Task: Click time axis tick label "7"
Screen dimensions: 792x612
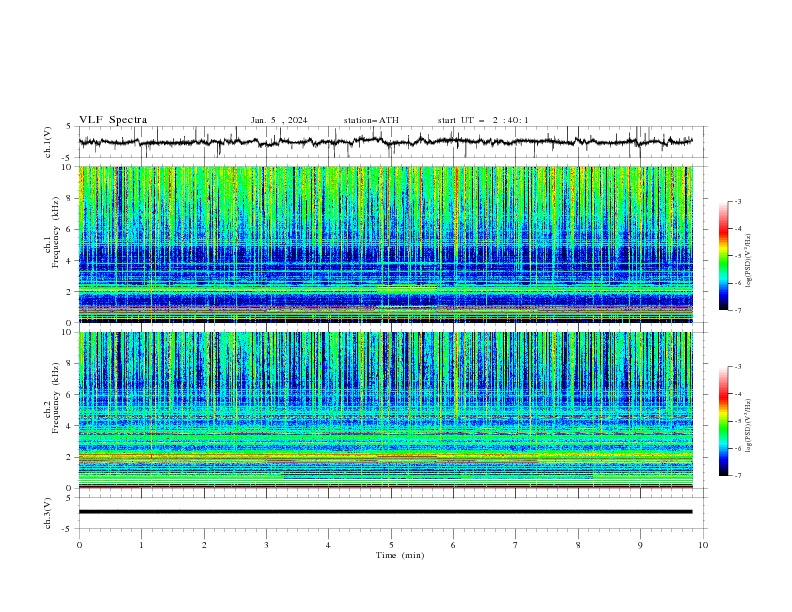Action: pyautogui.click(x=516, y=545)
